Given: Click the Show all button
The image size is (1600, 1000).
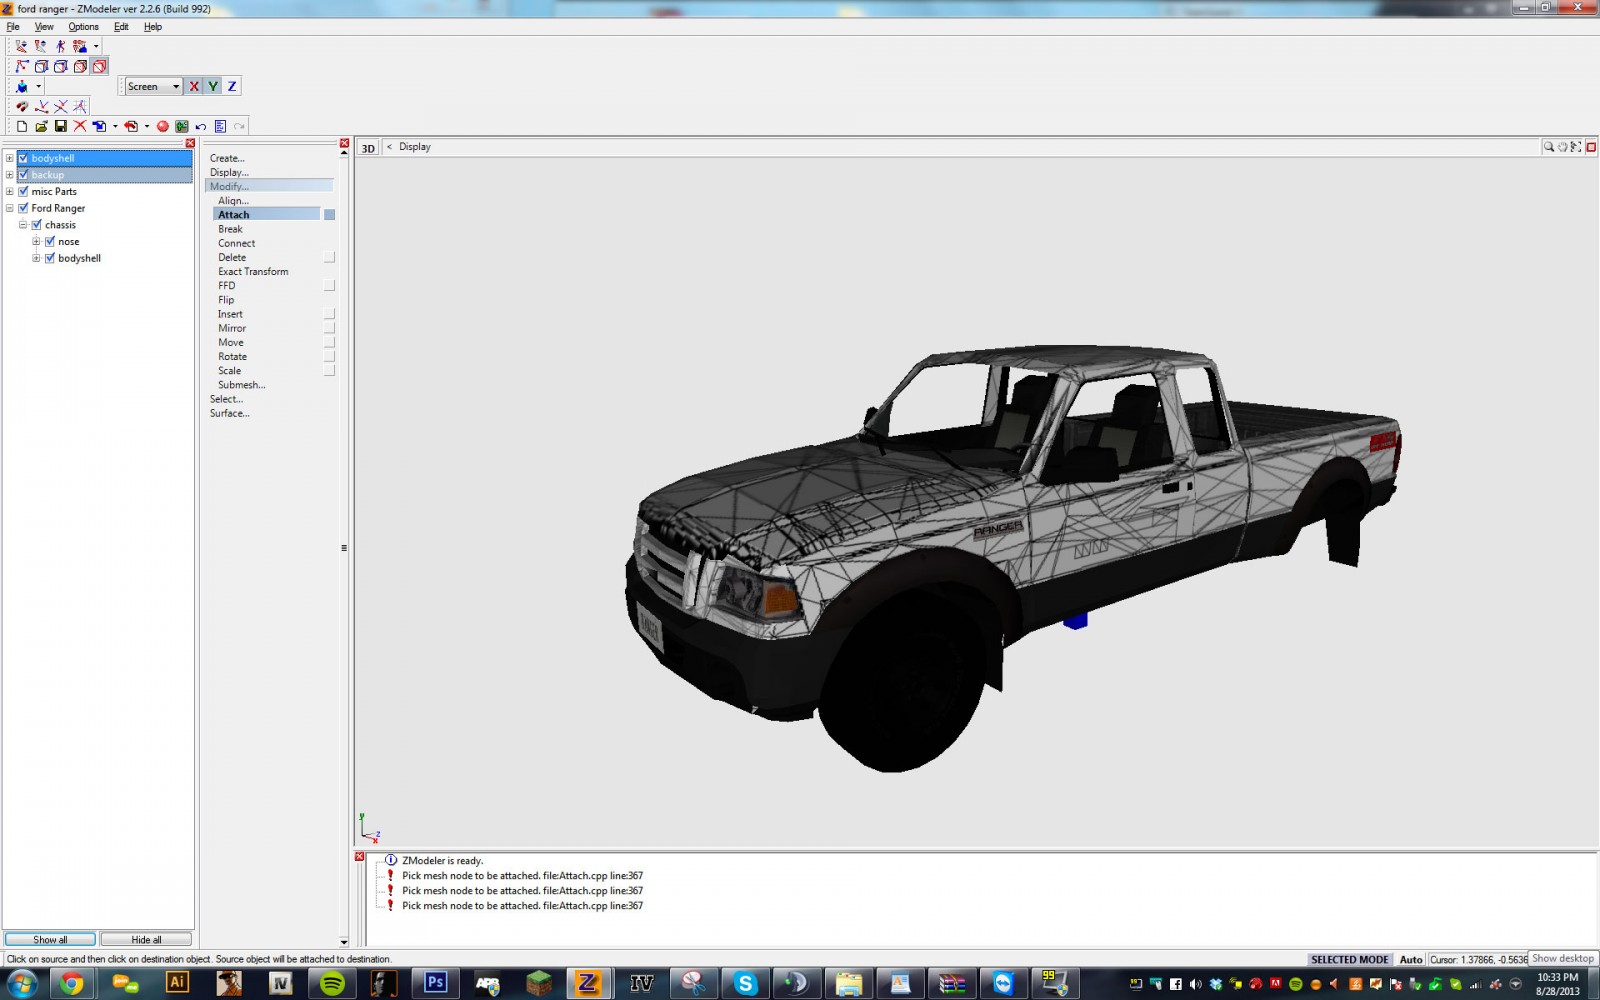Looking at the screenshot, I should point(50,939).
